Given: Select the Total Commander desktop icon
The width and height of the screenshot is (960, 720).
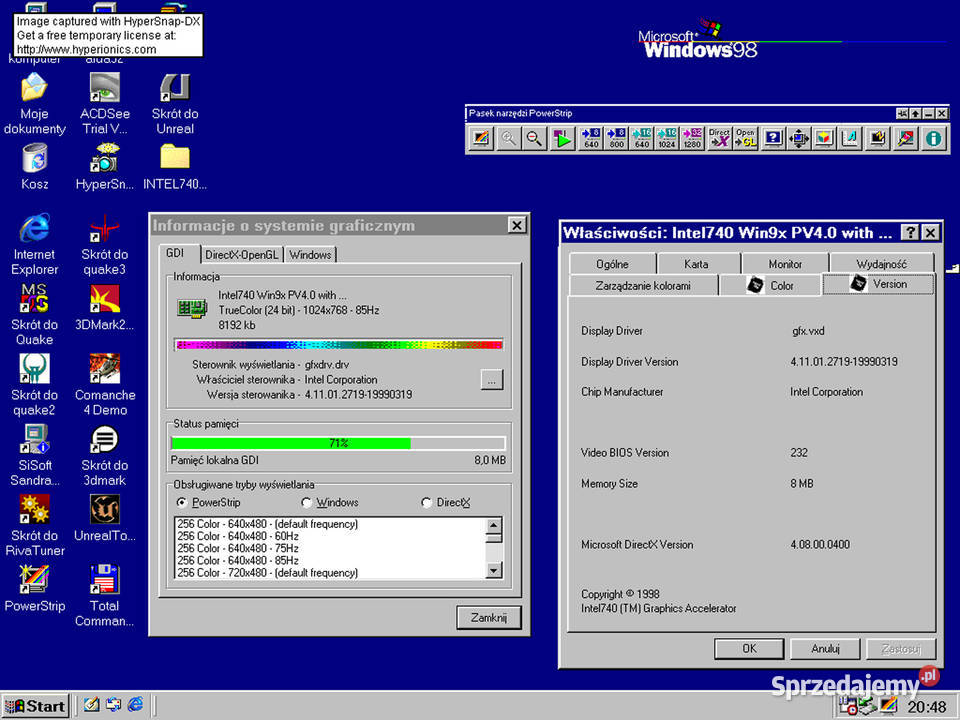Looking at the screenshot, I should point(104,596).
